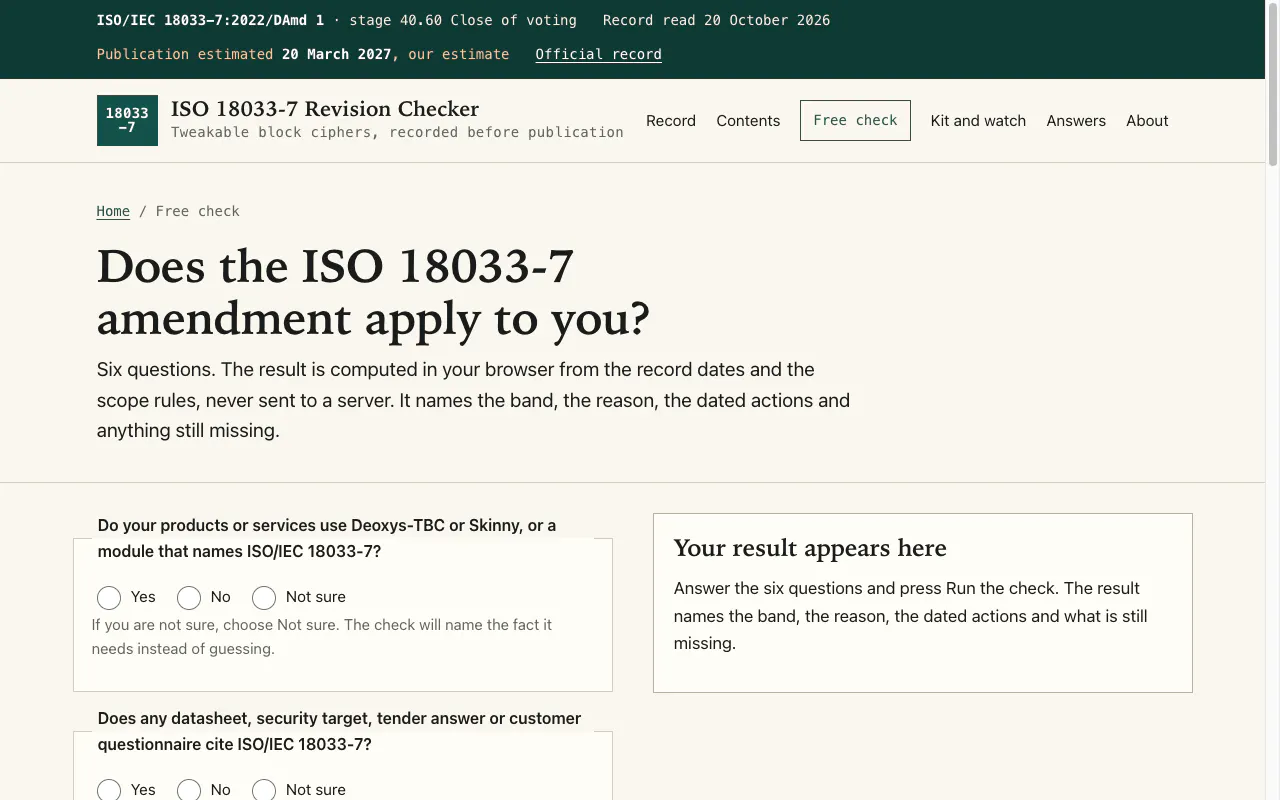Click 'ISO/IEC 18033-7:2022/DAmd 1' banner text
Image resolution: width=1280 pixels, height=800 pixels.
pos(210,20)
